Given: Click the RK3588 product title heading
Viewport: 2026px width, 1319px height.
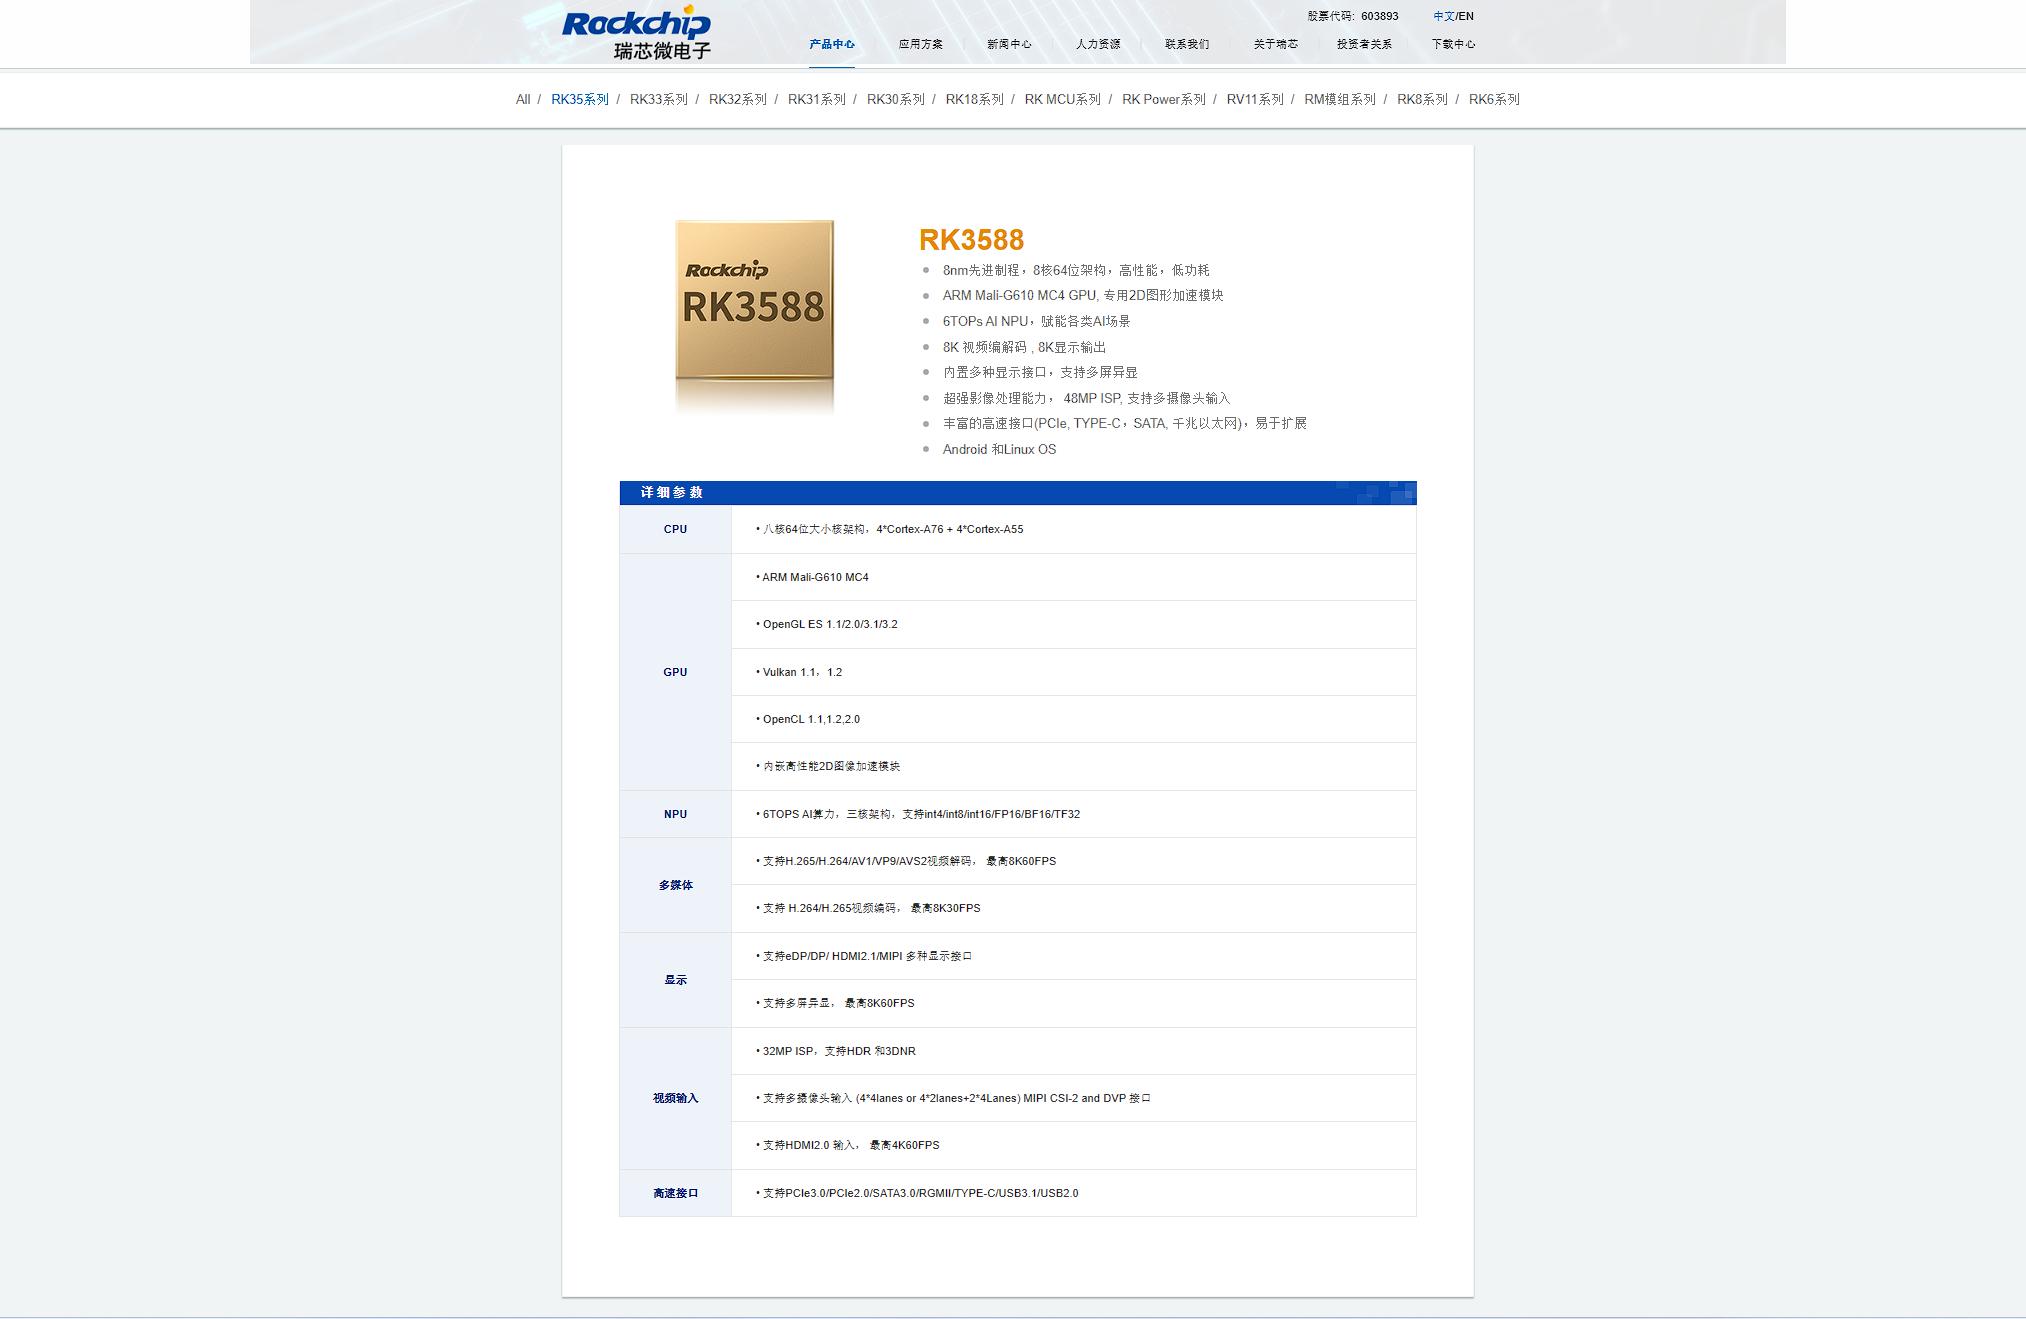Looking at the screenshot, I should [972, 240].
